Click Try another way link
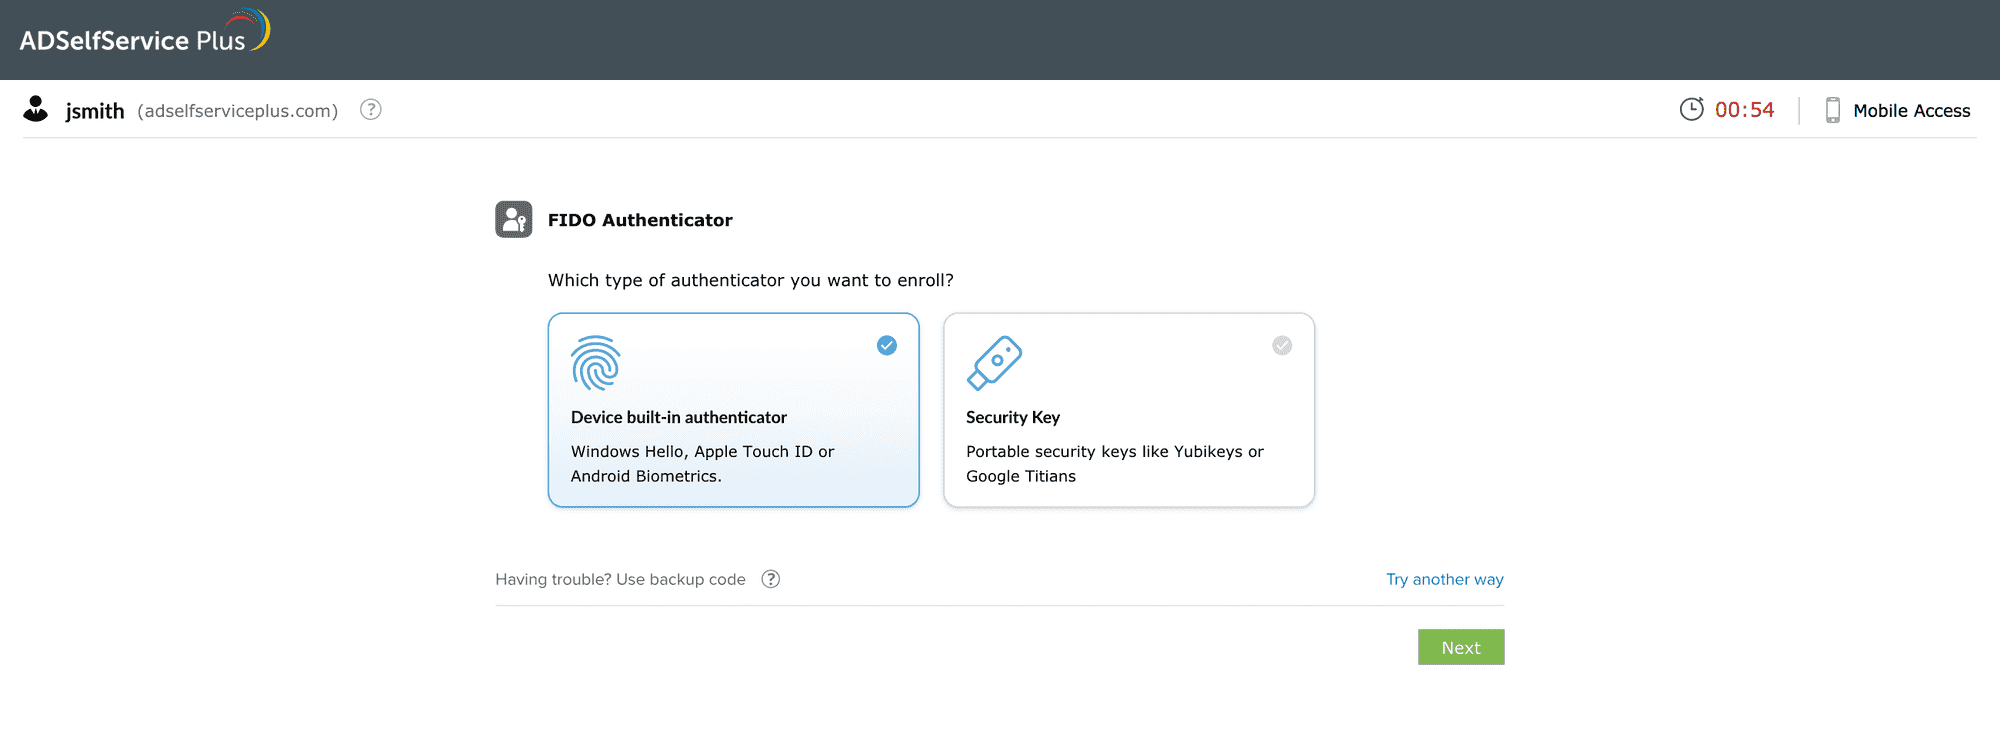This screenshot has width=2000, height=756. [1445, 580]
